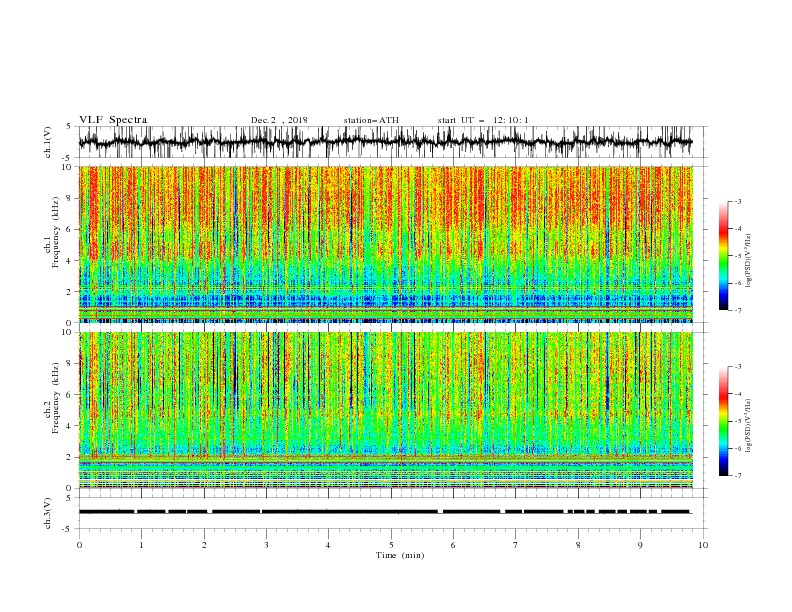This screenshot has height=612, width=792.
Task: Click the "ch.1(V)" axis label
Action: [x=48, y=142]
